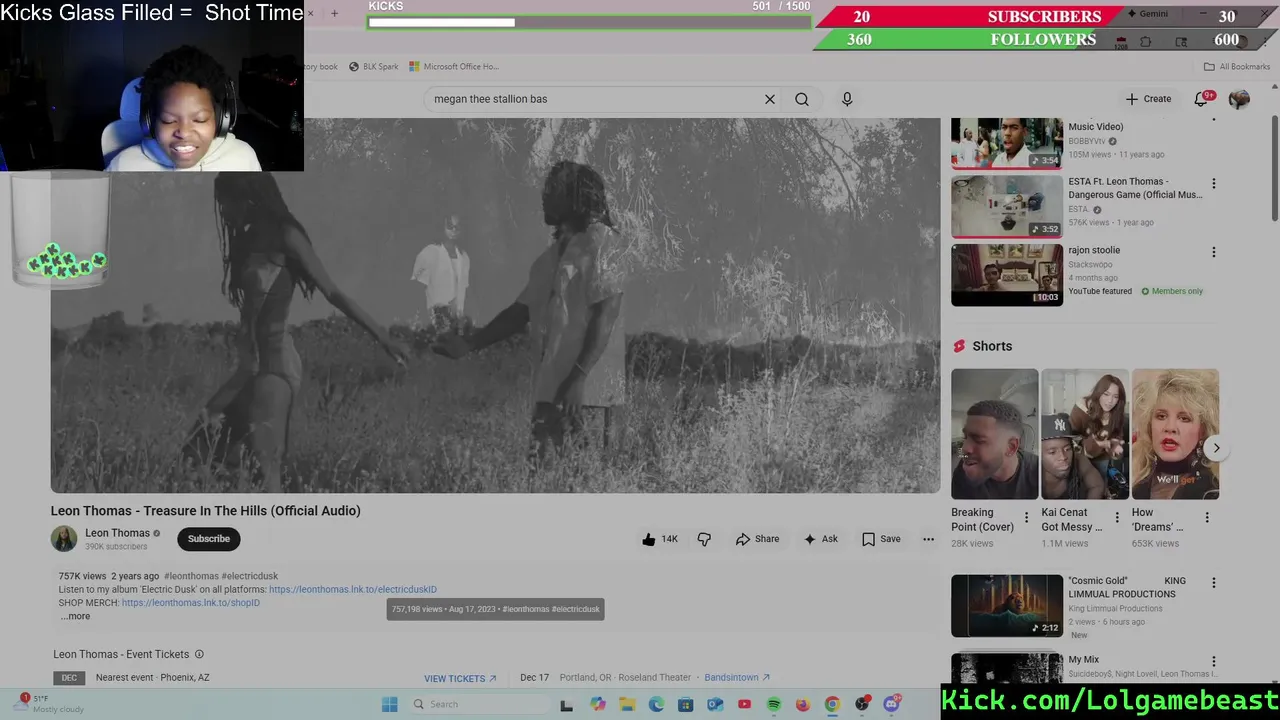Open Gemini in Chrome toolbar
Viewport: 1280px width, 720px height.
point(1147,14)
